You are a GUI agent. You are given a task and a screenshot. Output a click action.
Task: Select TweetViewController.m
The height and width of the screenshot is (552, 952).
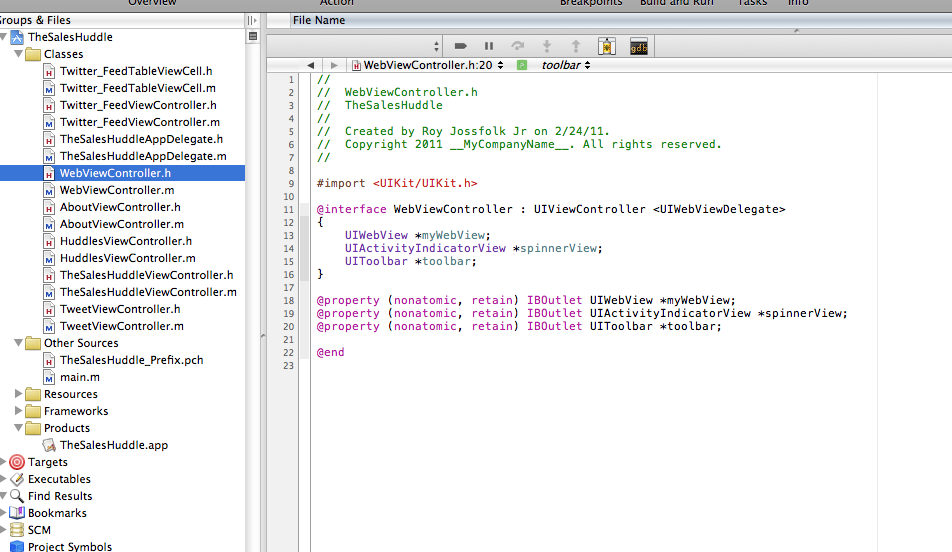pyautogui.click(x=122, y=326)
